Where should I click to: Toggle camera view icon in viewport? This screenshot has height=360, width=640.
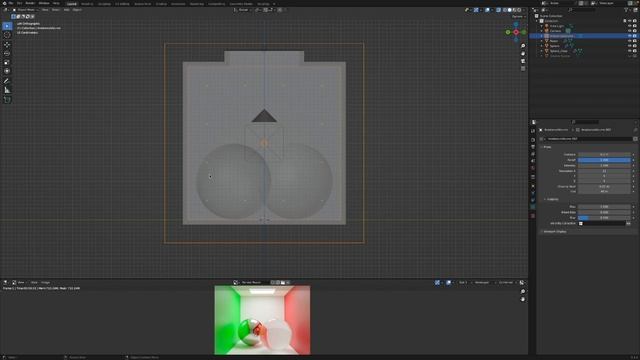tap(523, 61)
